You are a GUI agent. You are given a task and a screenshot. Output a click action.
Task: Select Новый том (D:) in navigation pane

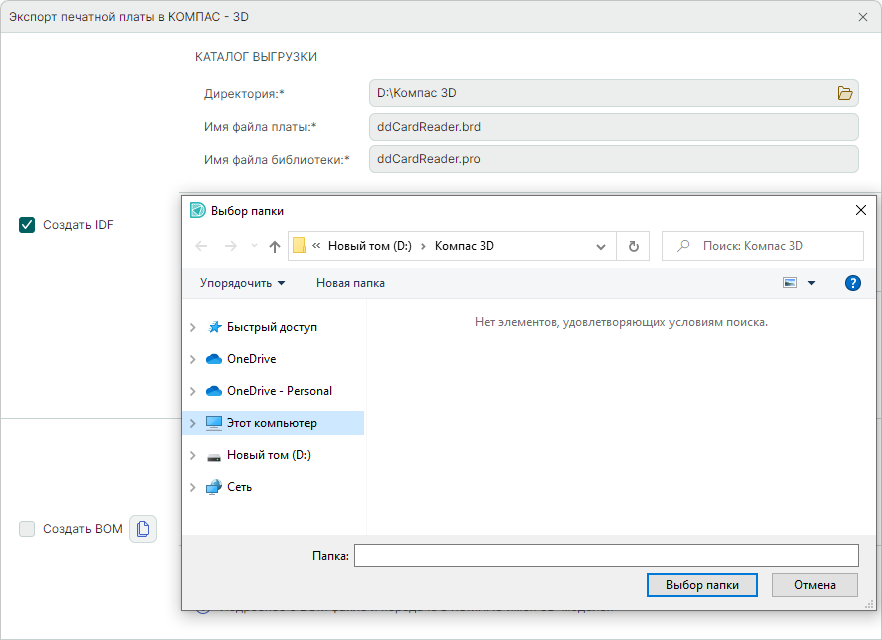coord(268,455)
